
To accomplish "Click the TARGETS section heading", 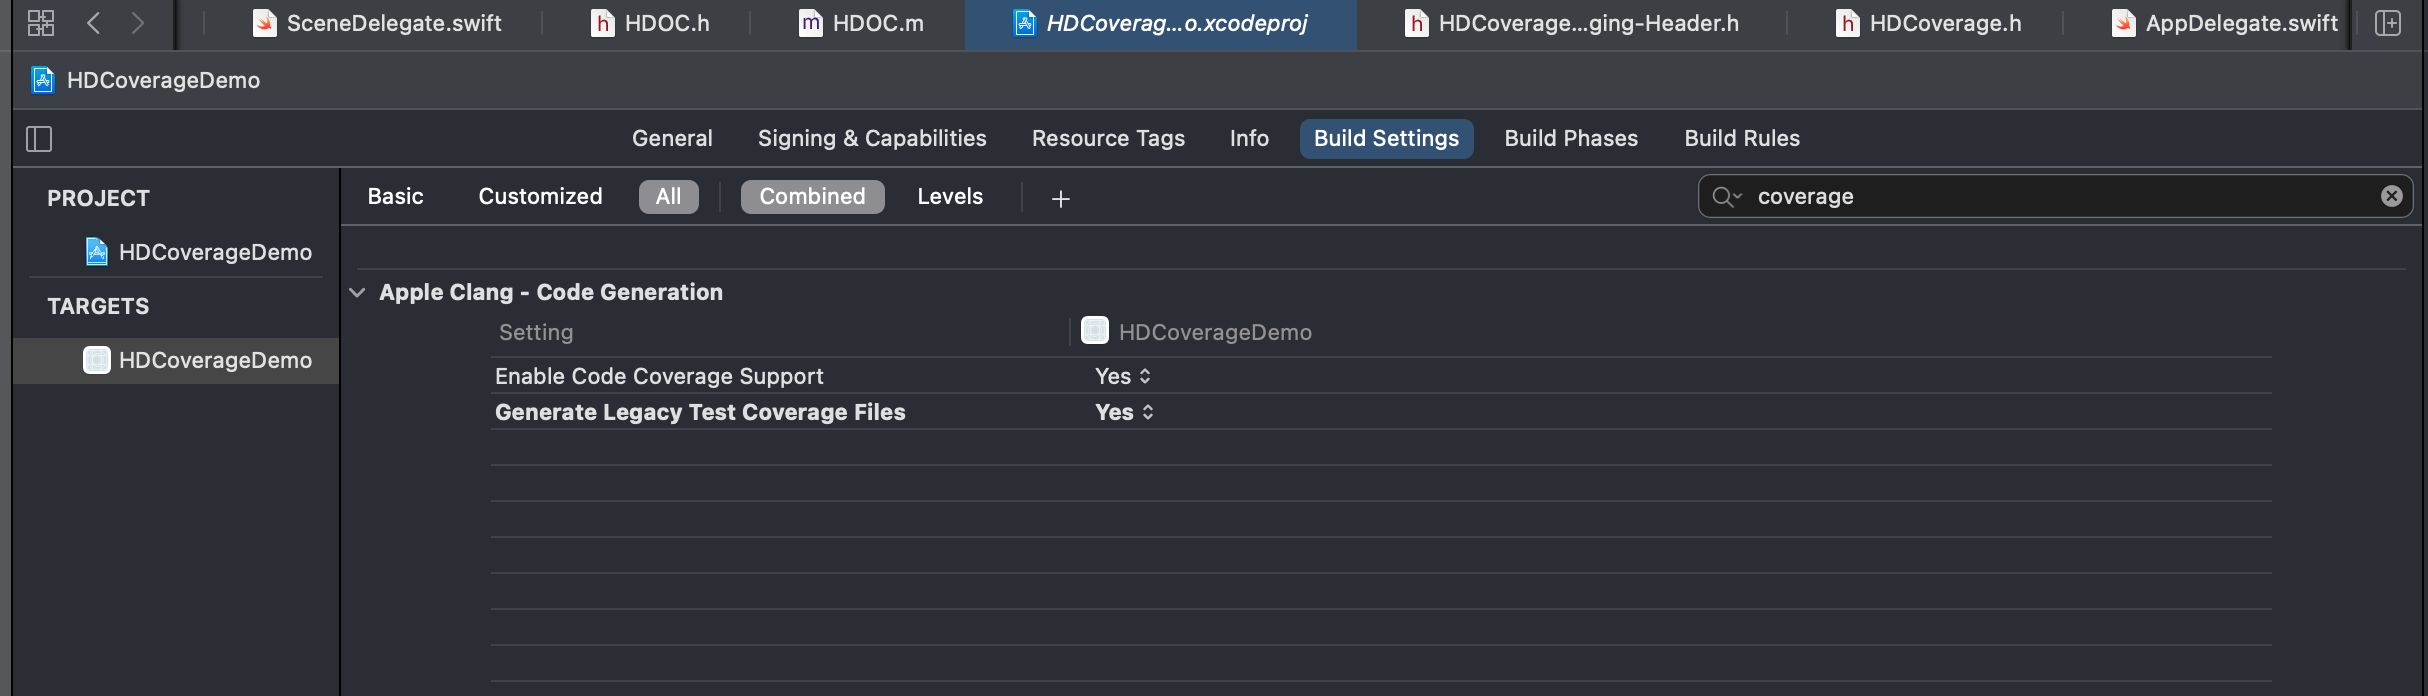I will (x=98, y=306).
